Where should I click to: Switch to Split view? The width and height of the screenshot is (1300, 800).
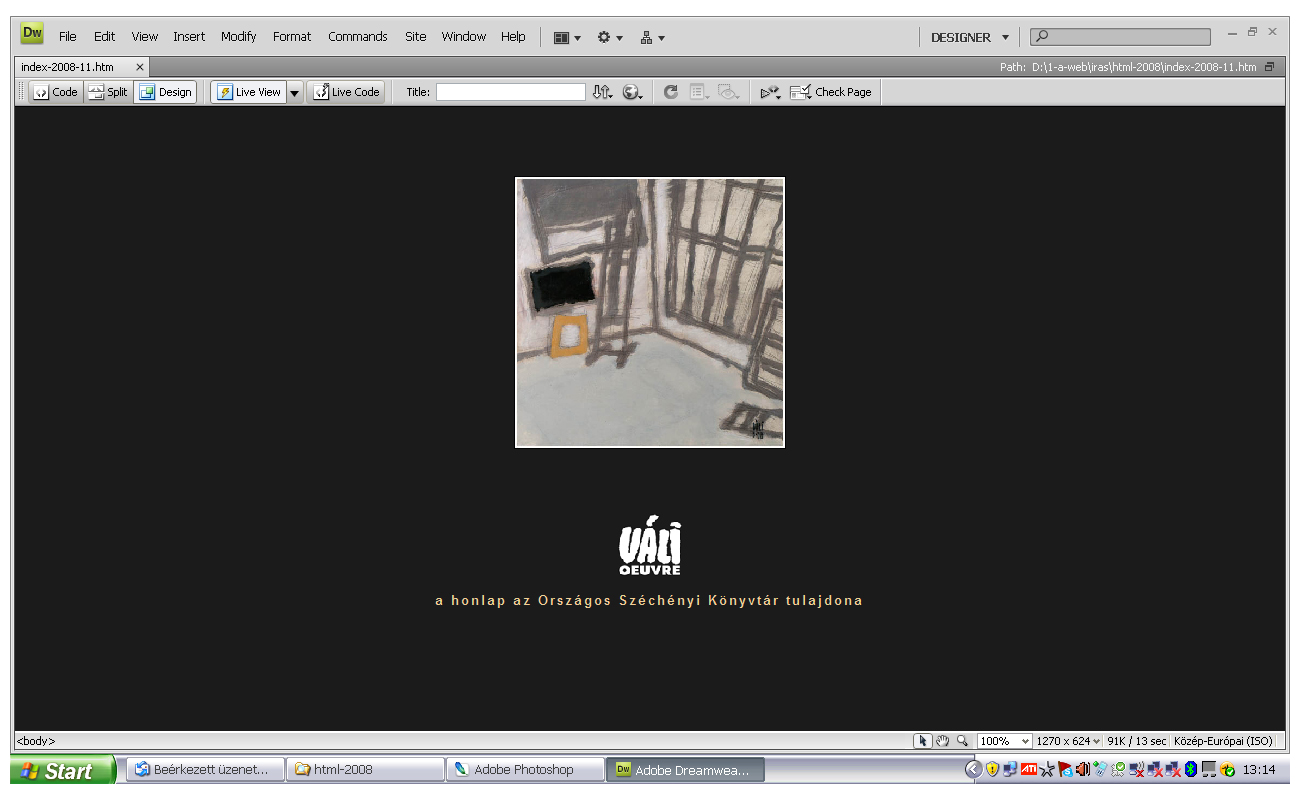click(x=108, y=92)
